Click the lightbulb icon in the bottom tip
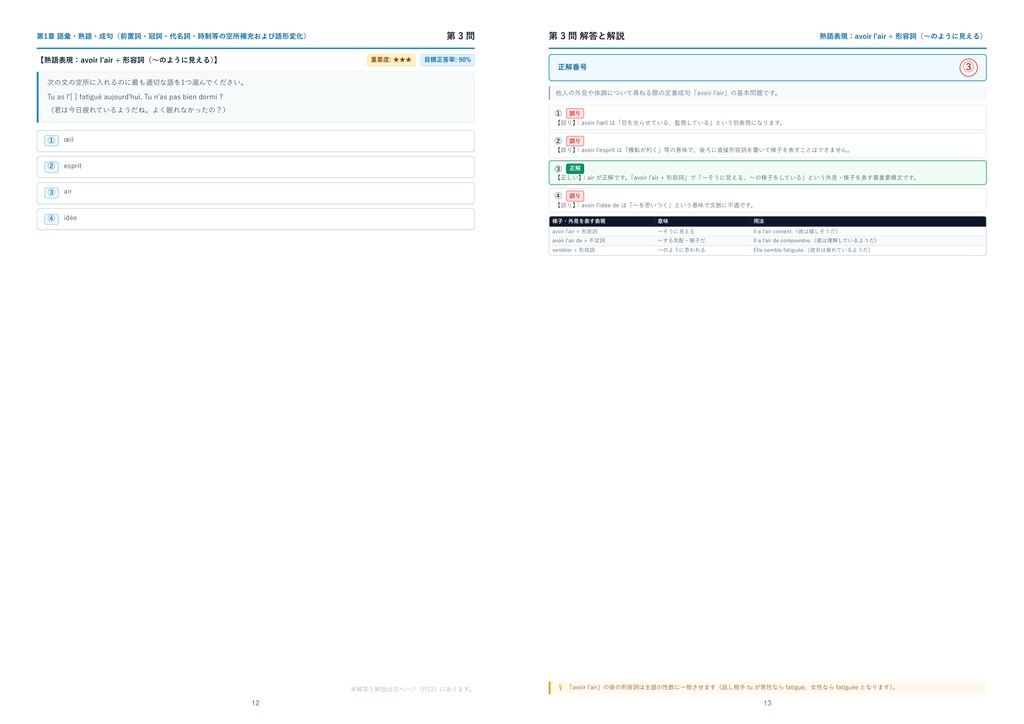The width and height of the screenshot is (1024, 724). point(560,687)
